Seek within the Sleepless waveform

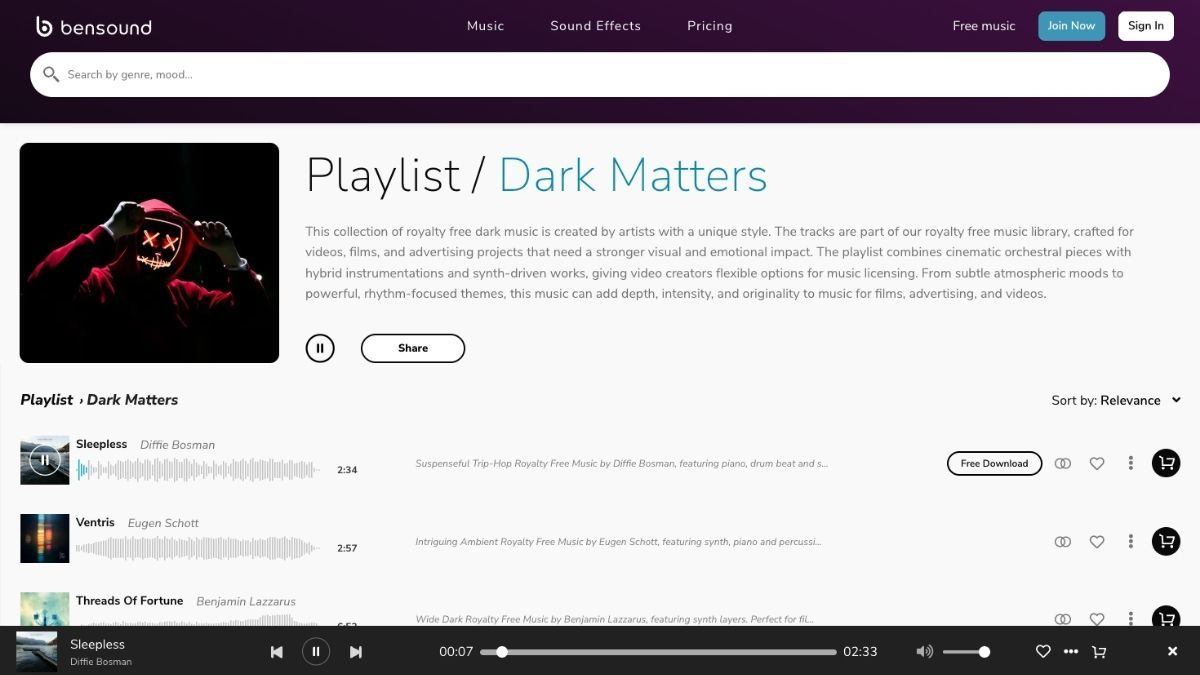198,469
